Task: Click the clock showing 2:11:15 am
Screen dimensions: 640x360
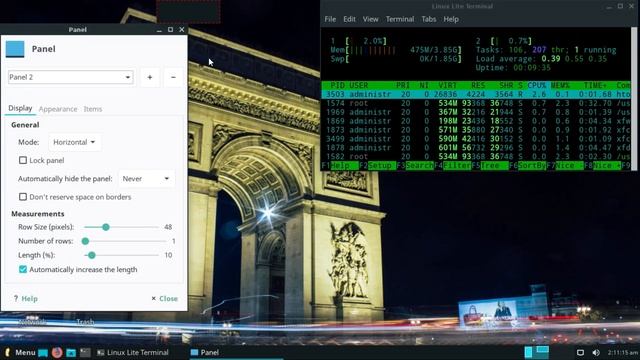Action: tap(622, 352)
